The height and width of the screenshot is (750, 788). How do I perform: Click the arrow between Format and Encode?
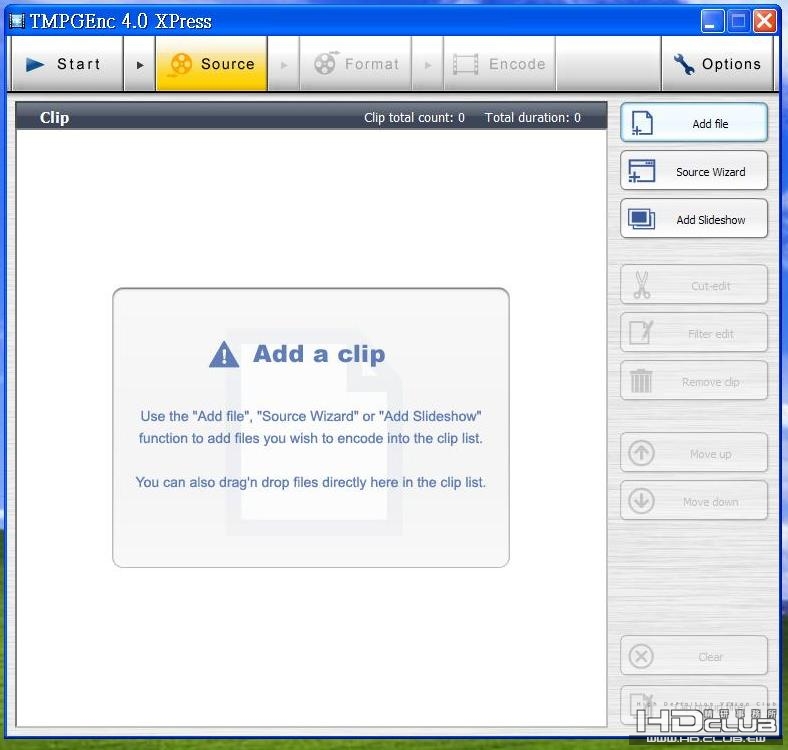(428, 64)
